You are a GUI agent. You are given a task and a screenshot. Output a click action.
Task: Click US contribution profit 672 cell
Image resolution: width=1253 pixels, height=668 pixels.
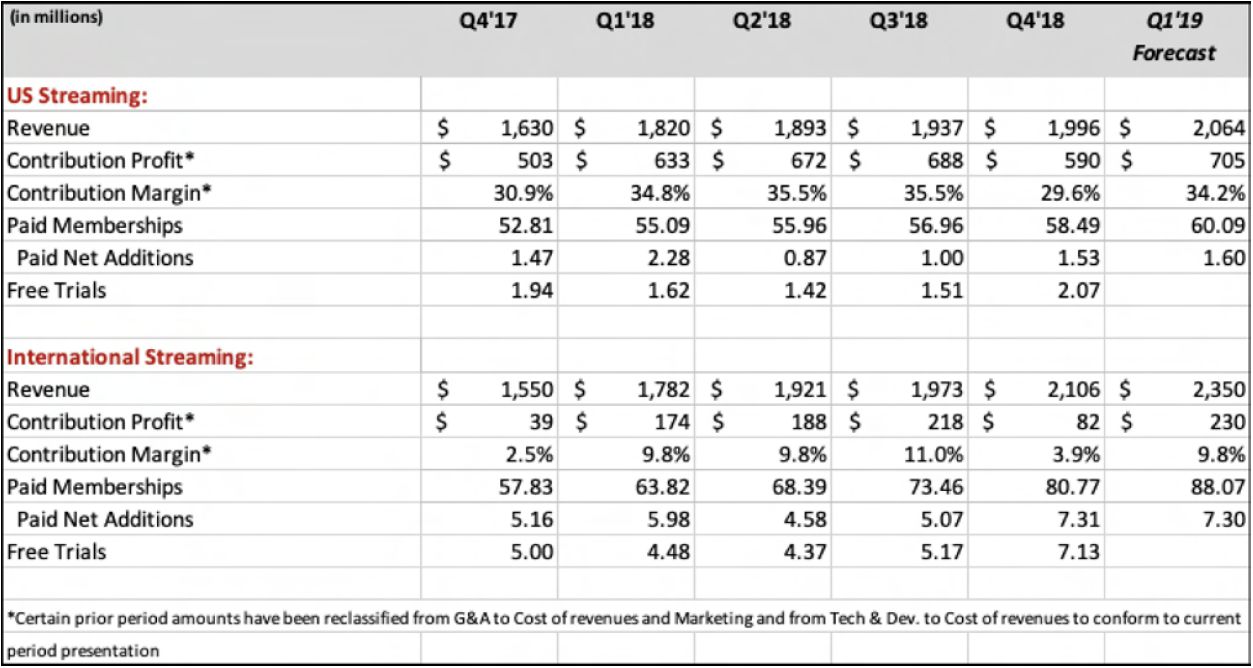click(x=805, y=161)
